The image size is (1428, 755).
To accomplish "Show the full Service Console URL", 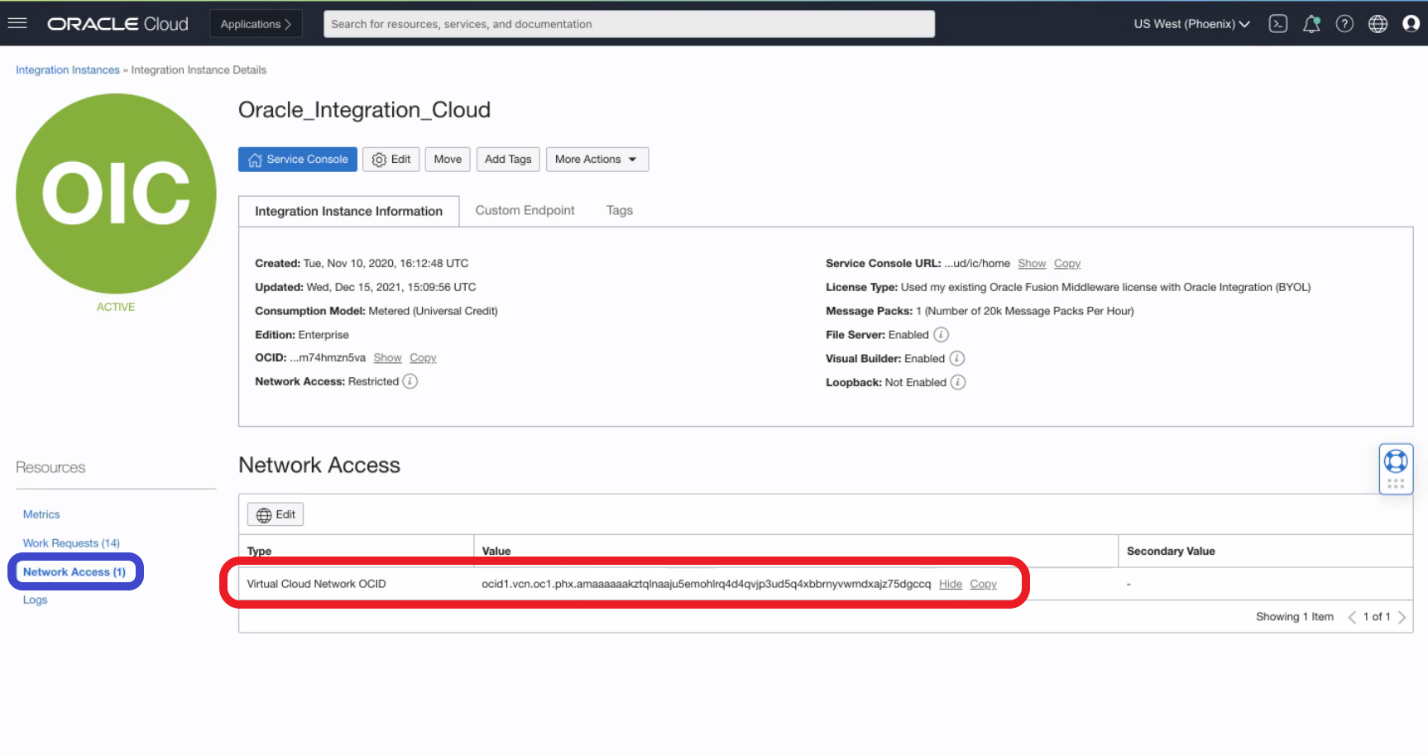I will click(1032, 264).
